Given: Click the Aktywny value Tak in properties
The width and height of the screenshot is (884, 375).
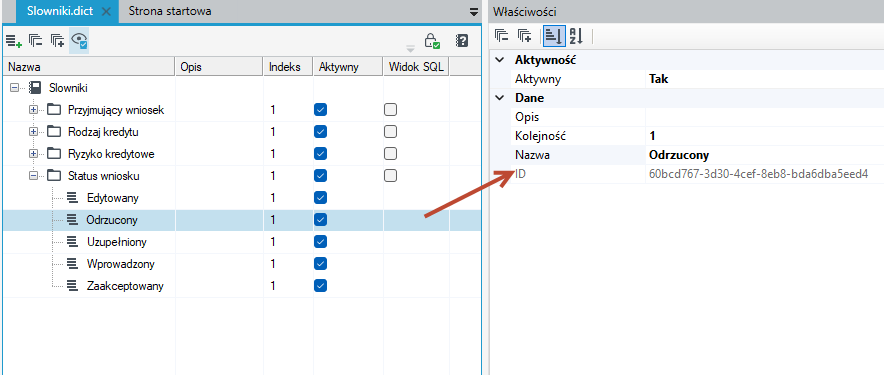Looking at the screenshot, I should point(764,79).
